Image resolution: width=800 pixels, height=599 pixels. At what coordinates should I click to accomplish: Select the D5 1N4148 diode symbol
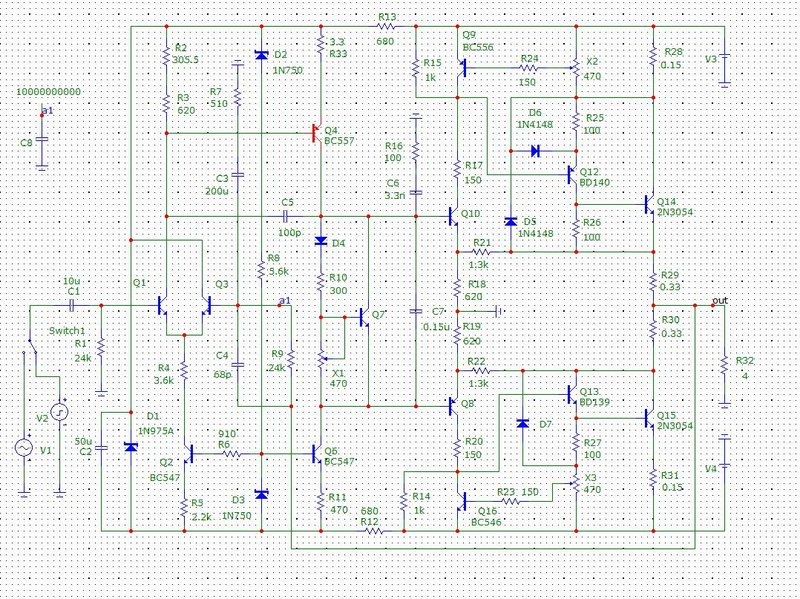tap(511, 221)
